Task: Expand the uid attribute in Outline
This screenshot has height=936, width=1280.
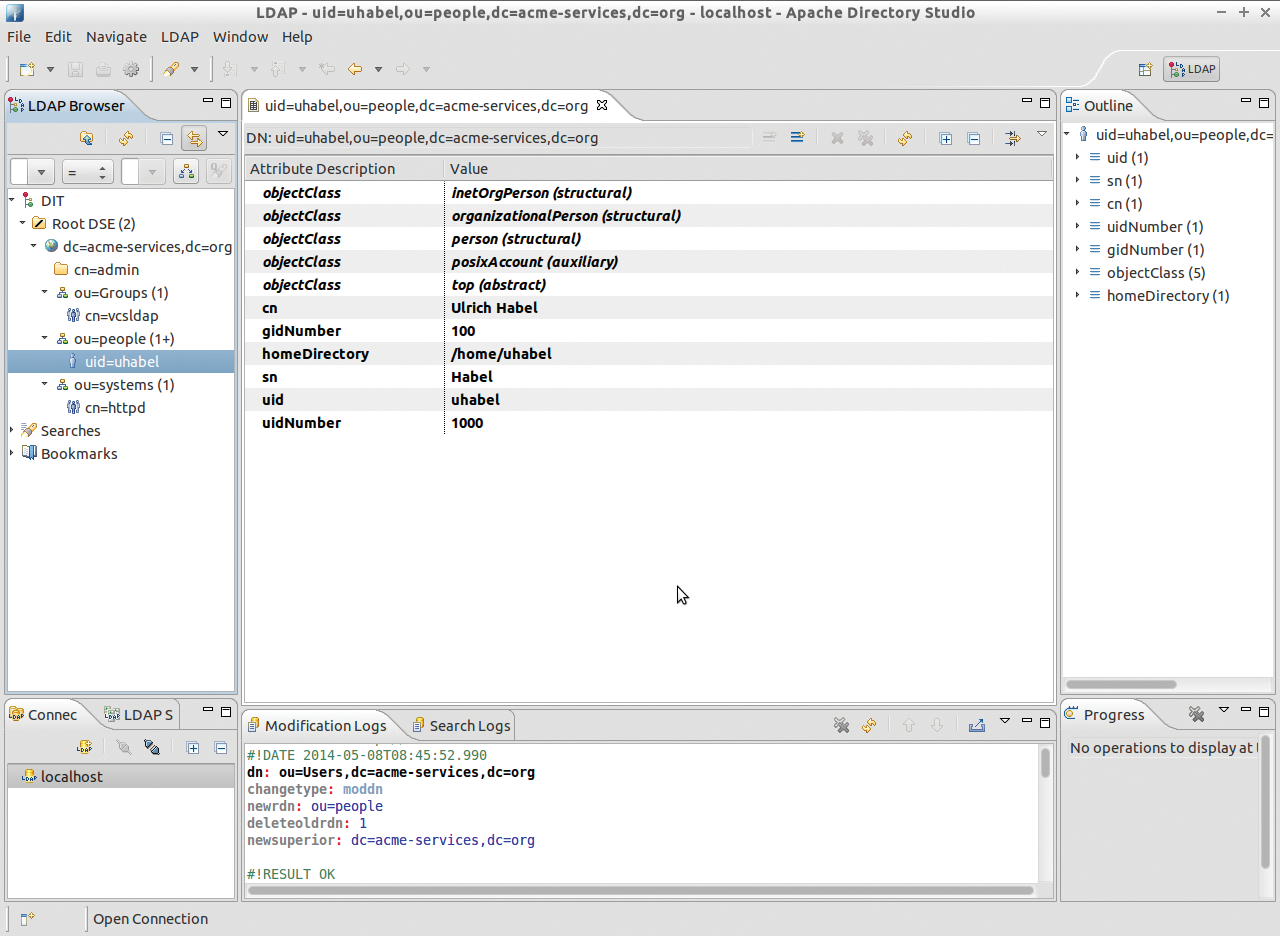Action: [1078, 157]
